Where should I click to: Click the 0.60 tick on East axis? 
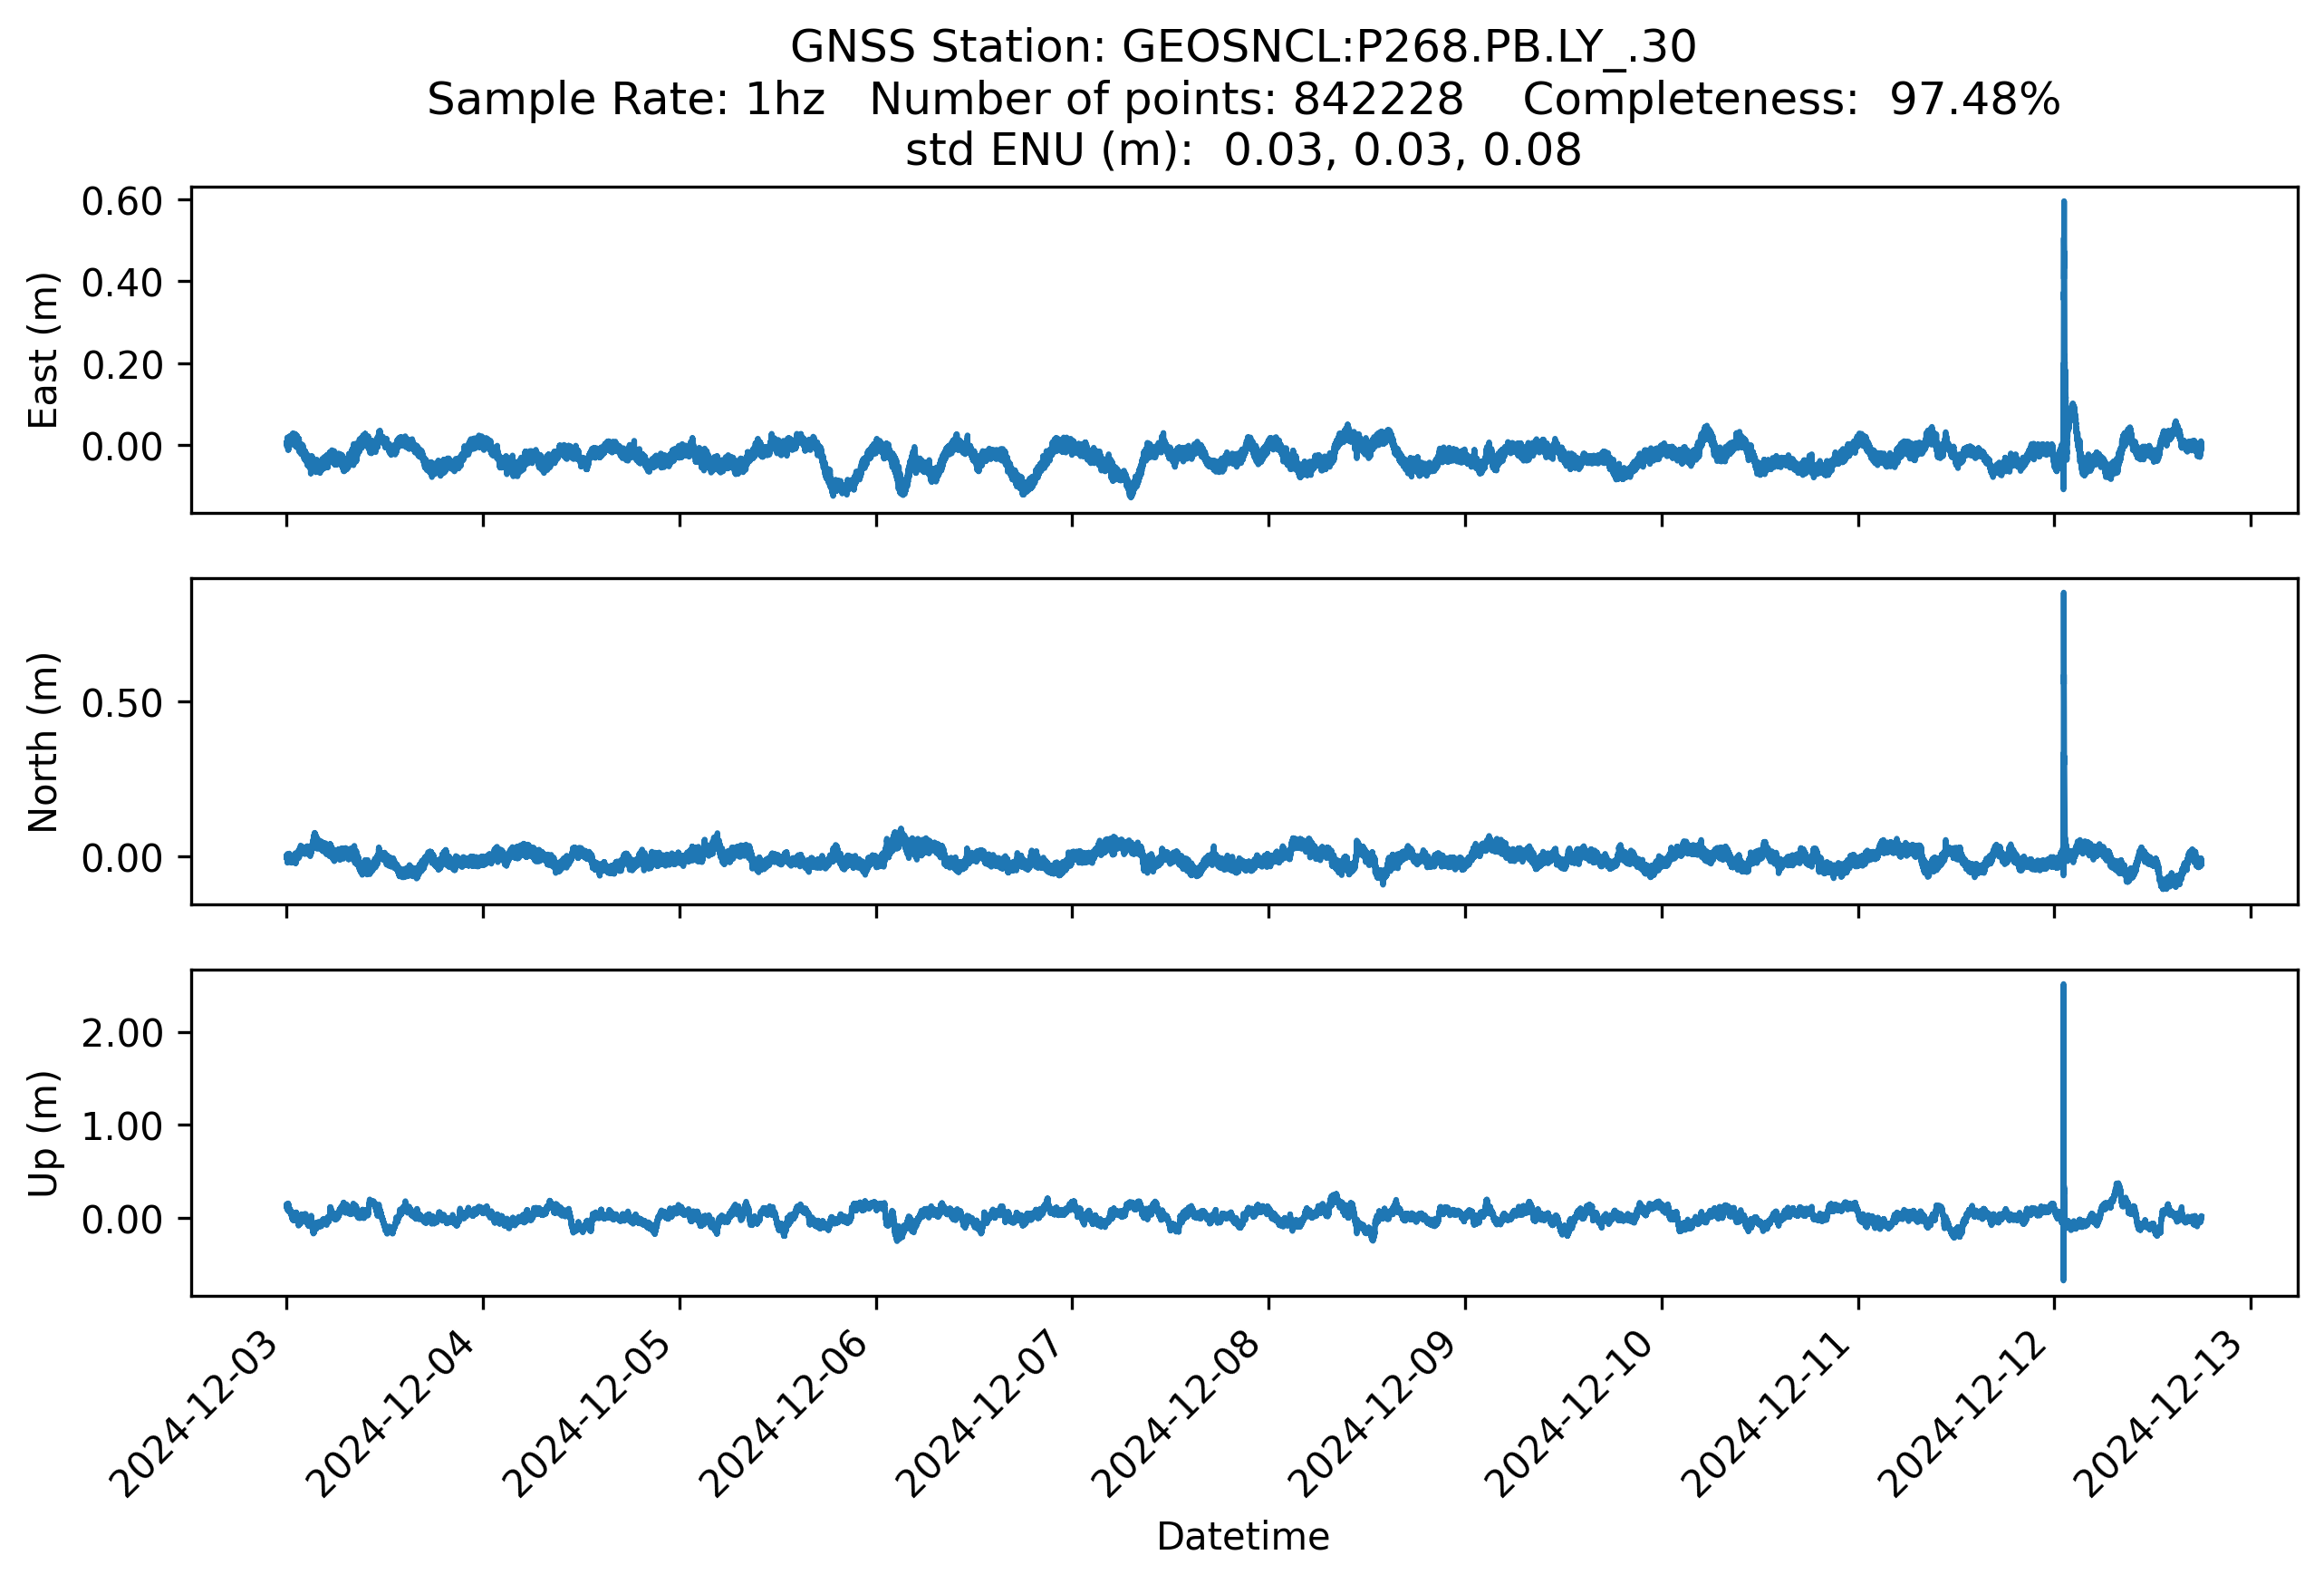pyautogui.click(x=122, y=201)
